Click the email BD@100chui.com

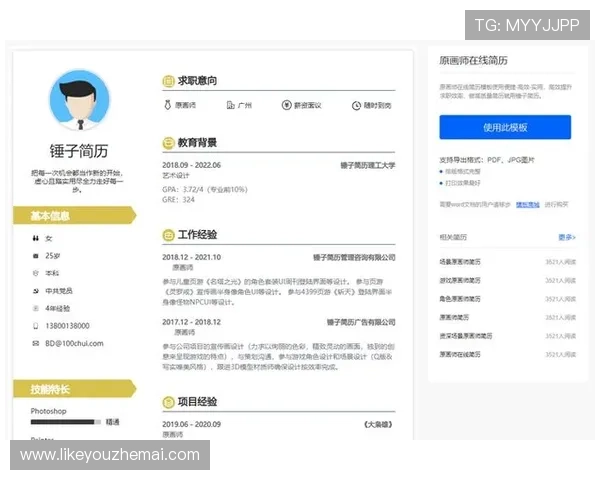[x=74, y=344]
